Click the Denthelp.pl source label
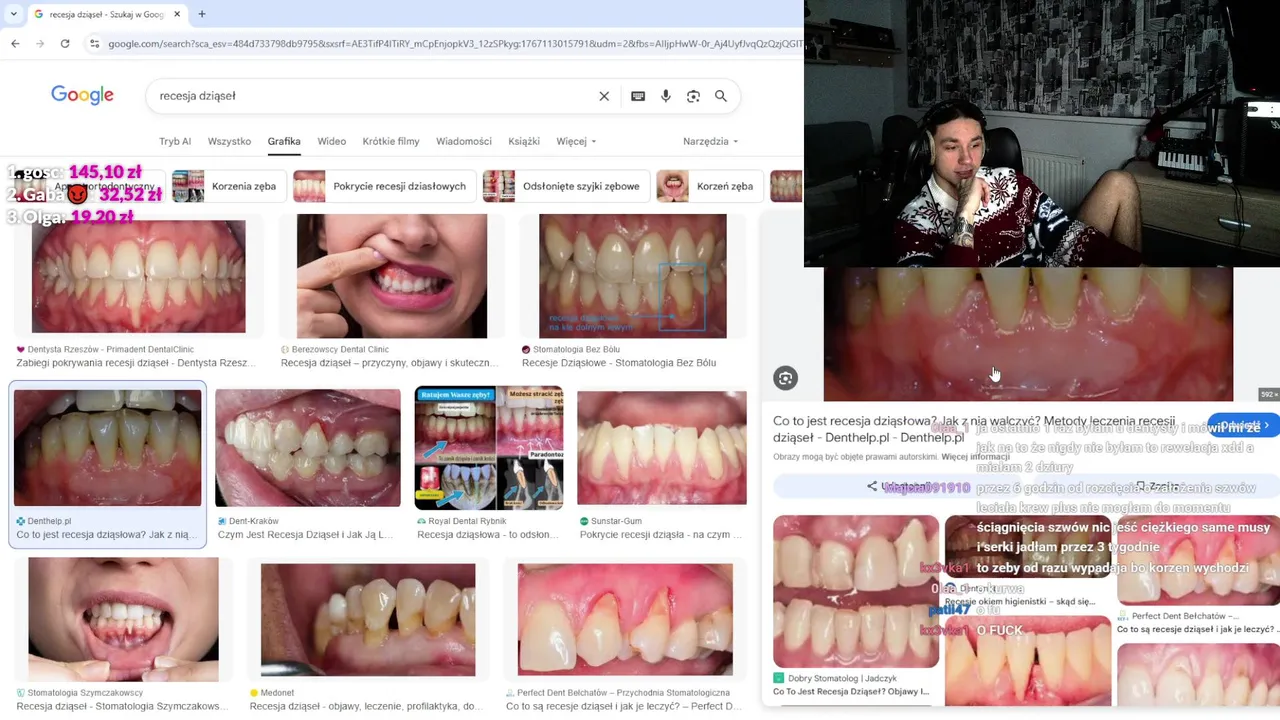 (x=49, y=521)
